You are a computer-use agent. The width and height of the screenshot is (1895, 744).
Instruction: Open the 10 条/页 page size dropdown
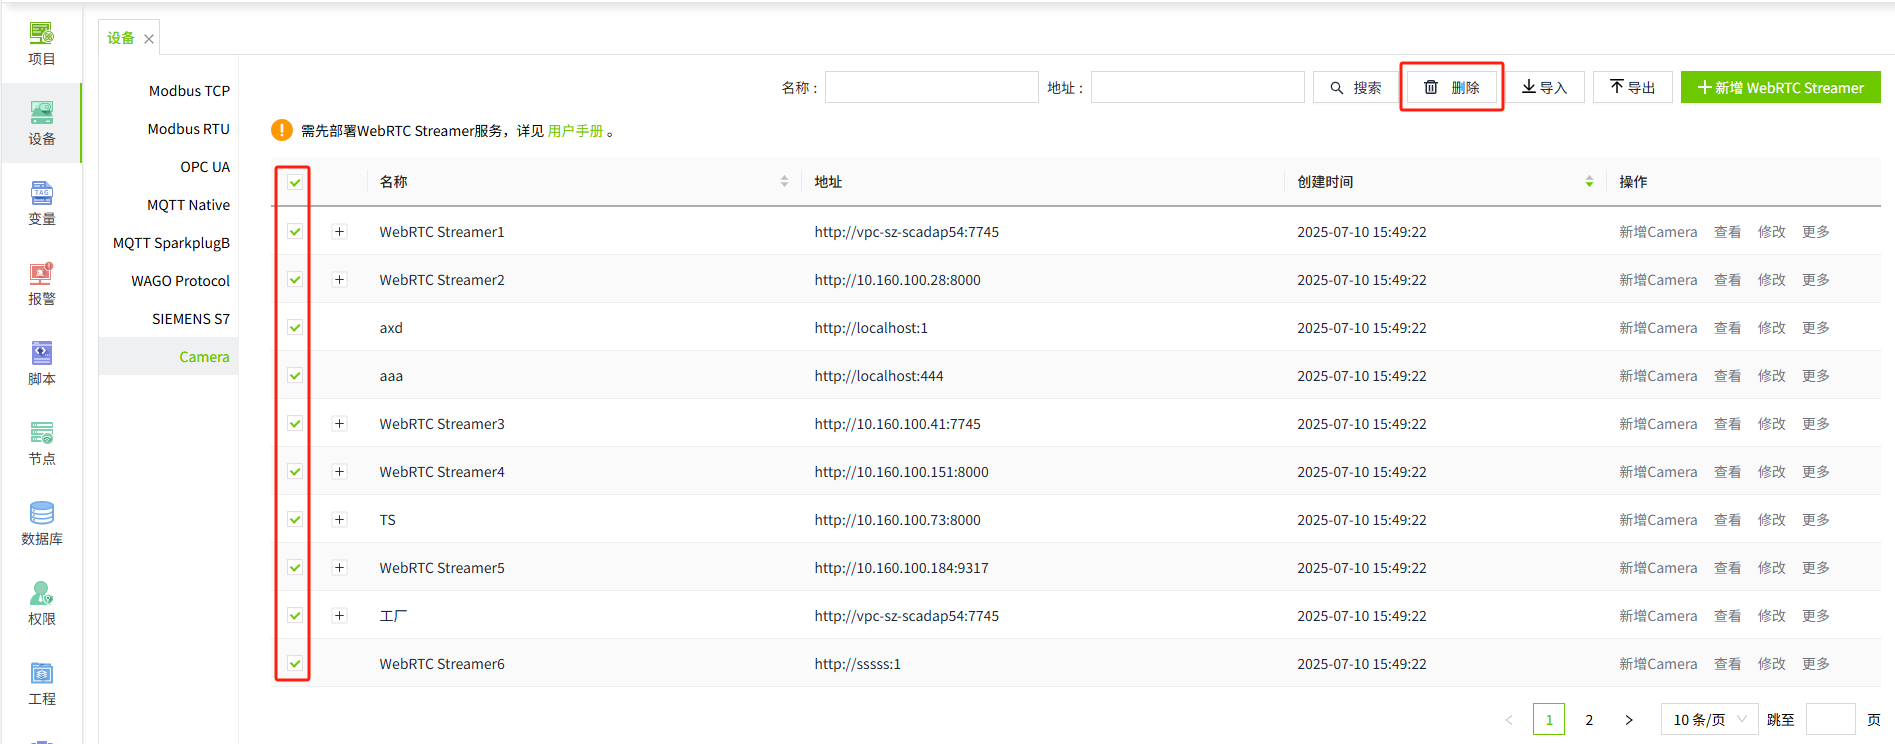click(x=1709, y=720)
